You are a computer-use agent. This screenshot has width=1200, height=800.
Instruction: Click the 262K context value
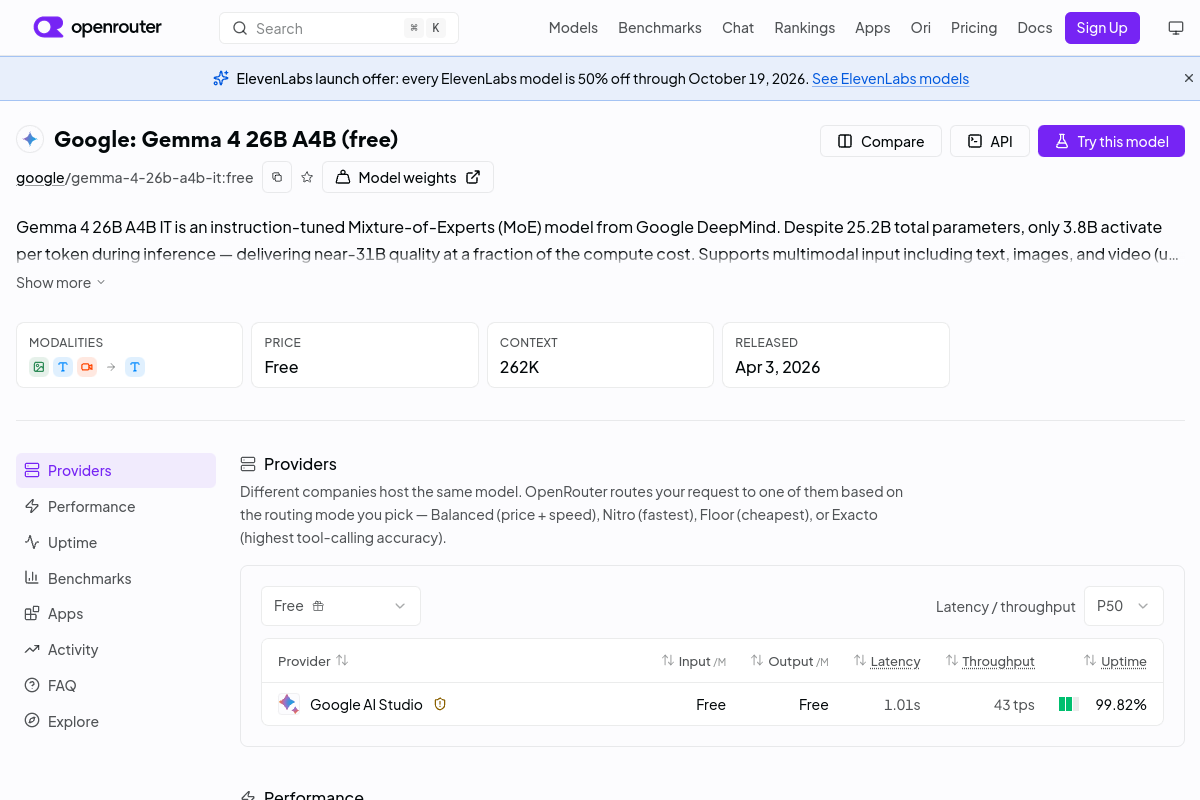520,367
